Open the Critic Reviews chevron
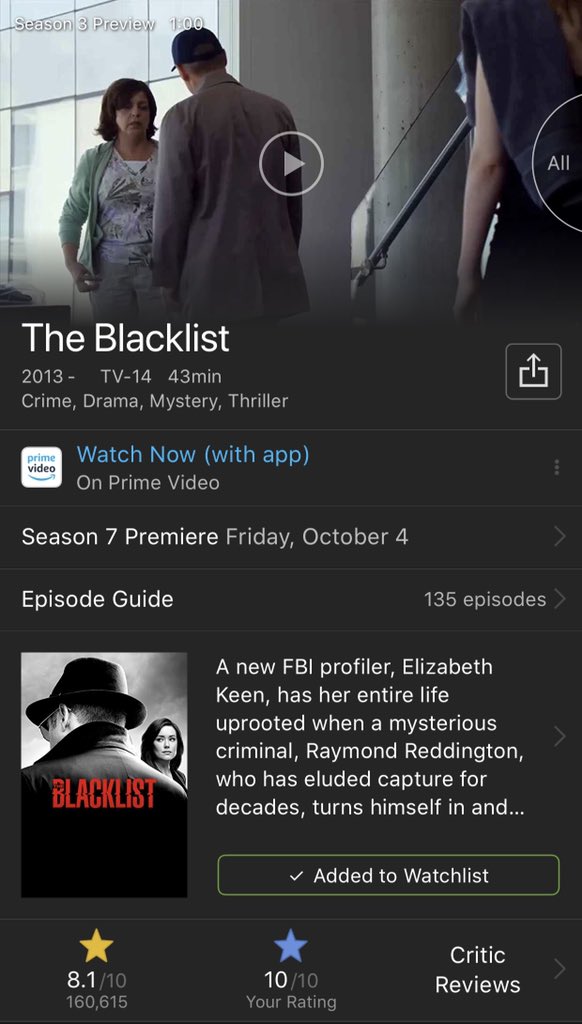 (559, 969)
